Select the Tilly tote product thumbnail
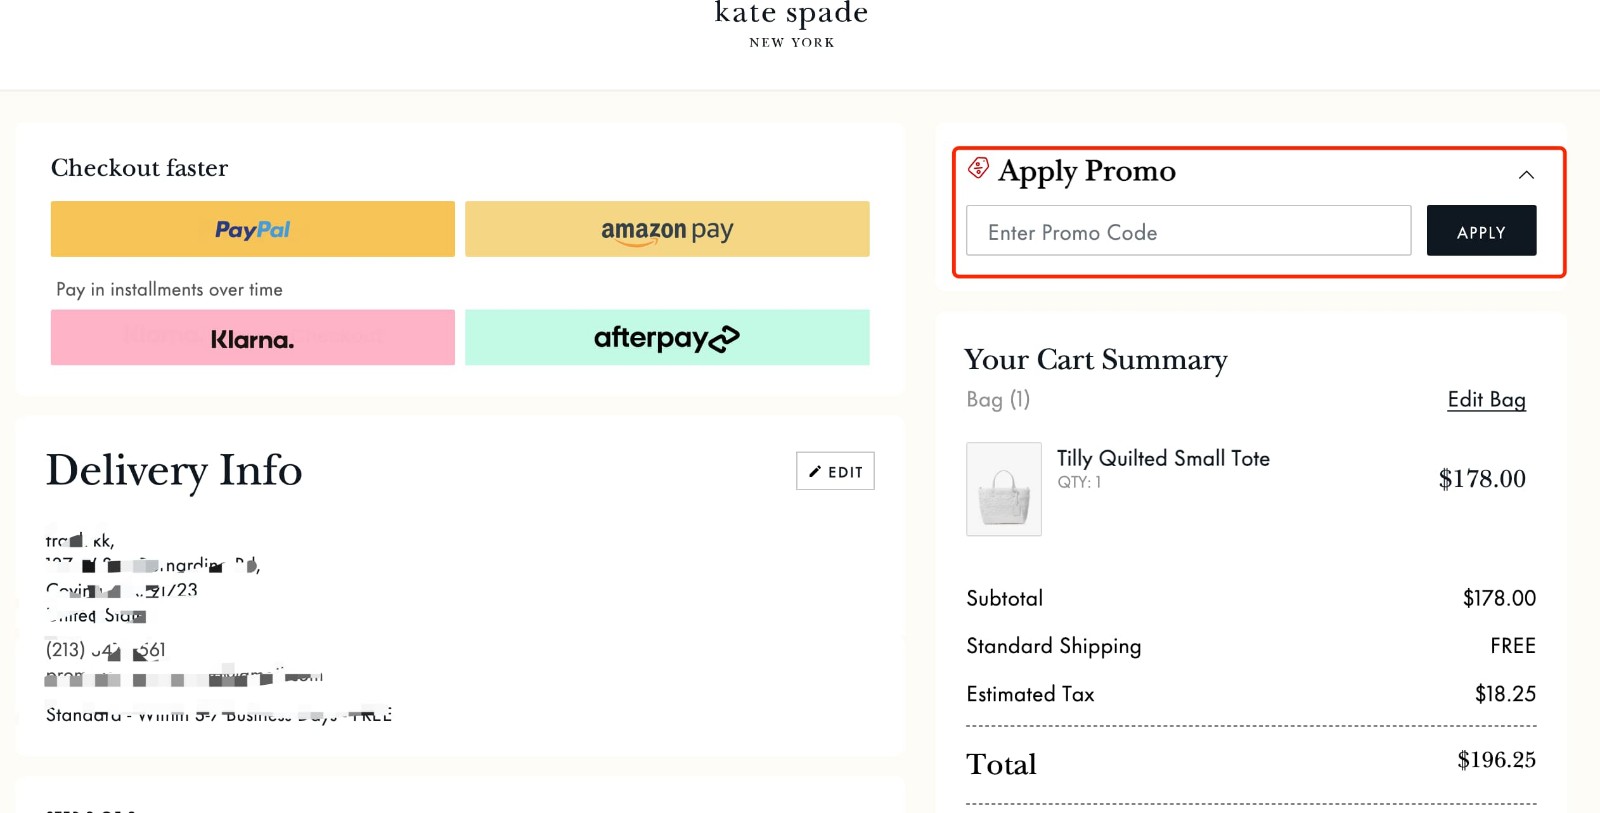 tap(1003, 489)
